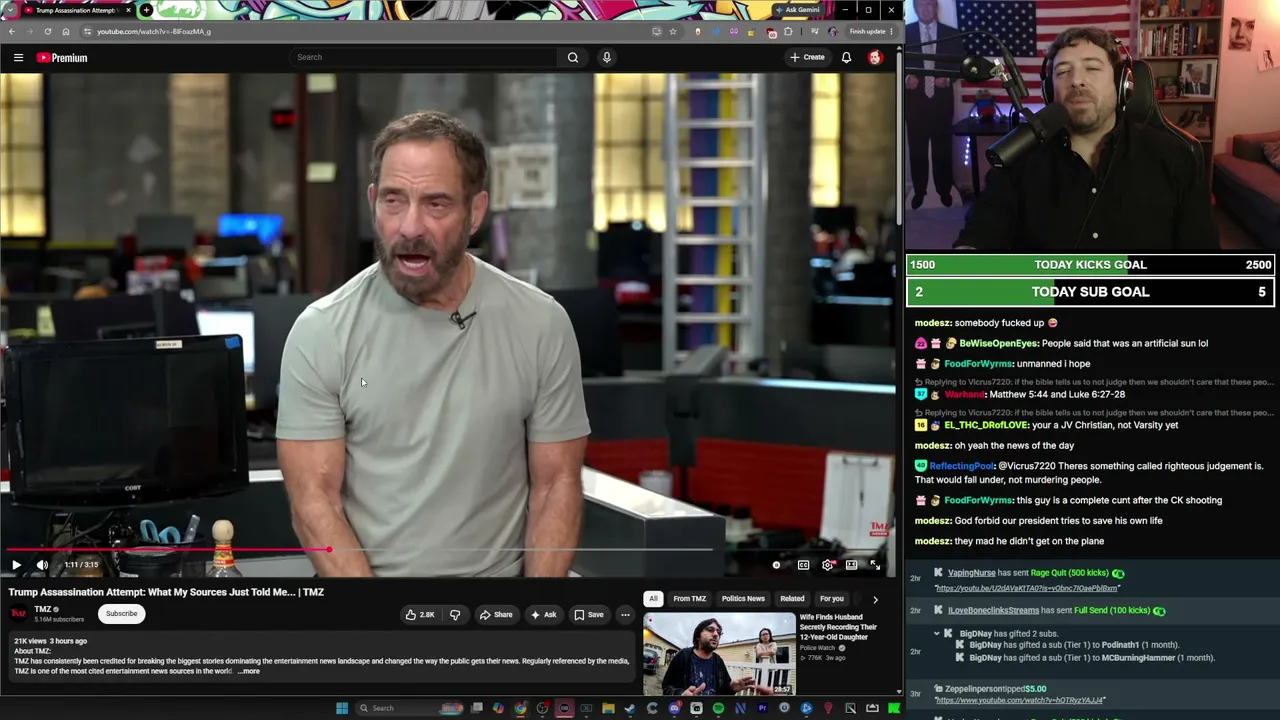The width and height of the screenshot is (1280, 720).
Task: Open Google Chrome from the taskbar
Action: pyautogui.click(x=520, y=708)
